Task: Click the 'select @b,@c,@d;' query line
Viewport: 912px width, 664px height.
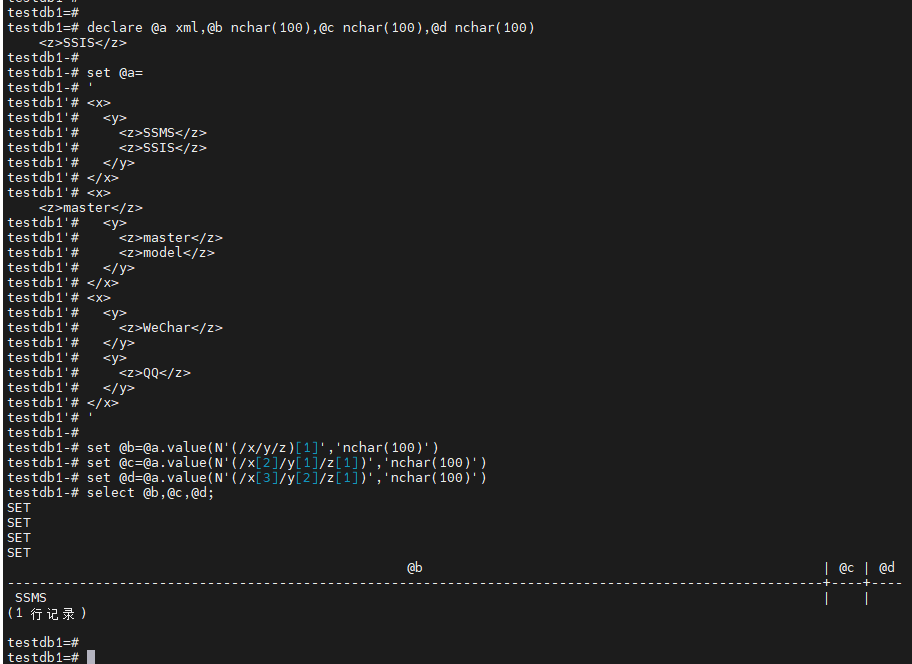Action: 151,492
